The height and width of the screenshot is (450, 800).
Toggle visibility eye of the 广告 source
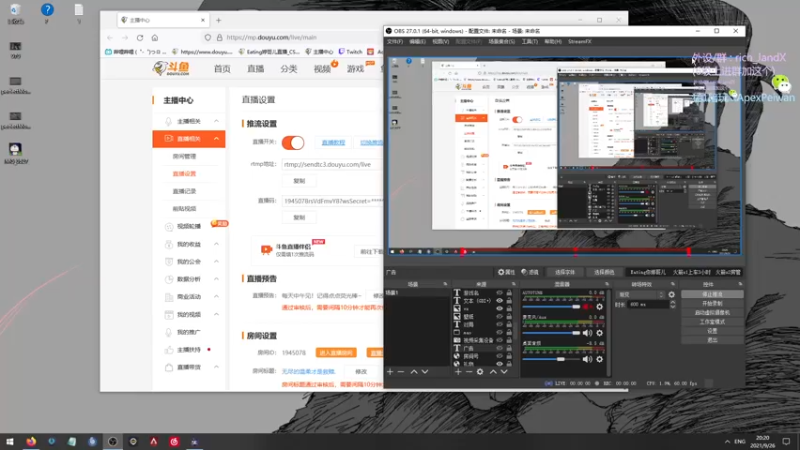499,348
